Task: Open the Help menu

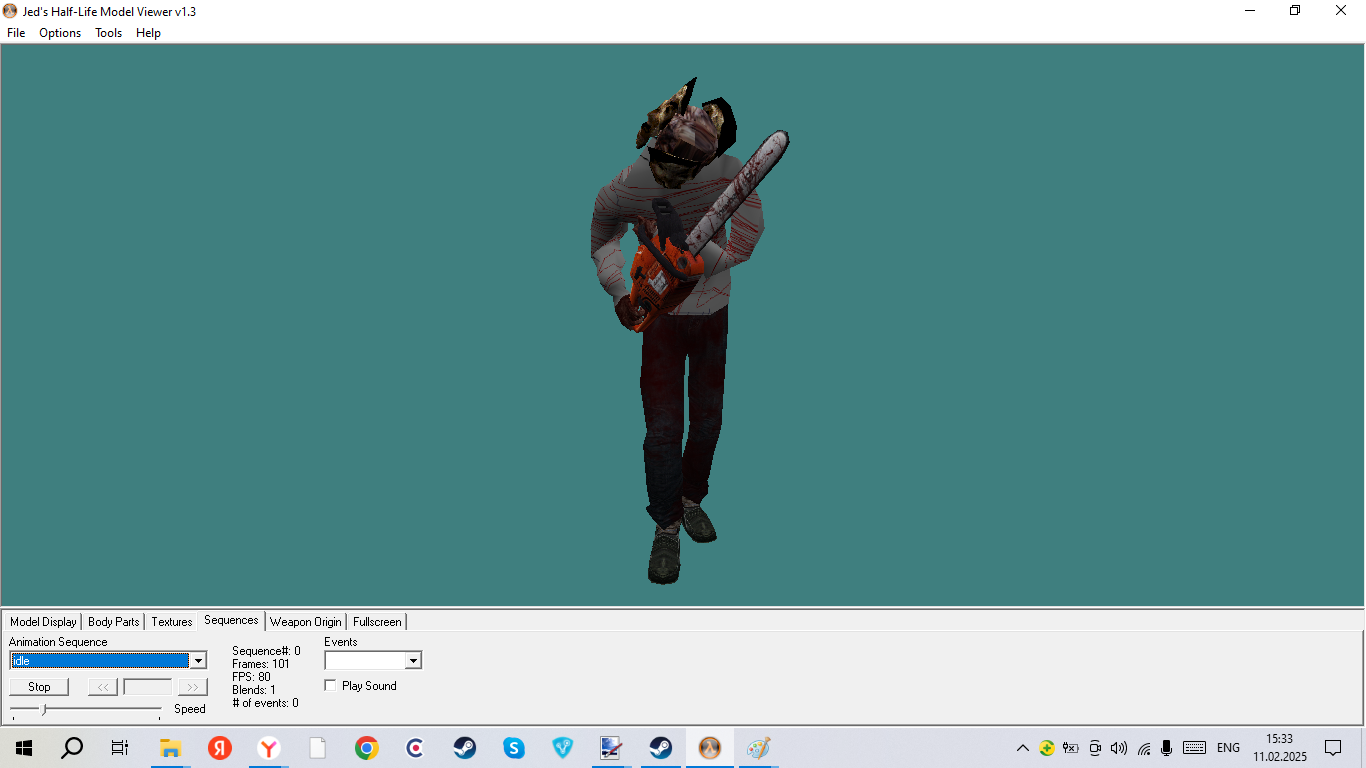Action: (x=148, y=33)
